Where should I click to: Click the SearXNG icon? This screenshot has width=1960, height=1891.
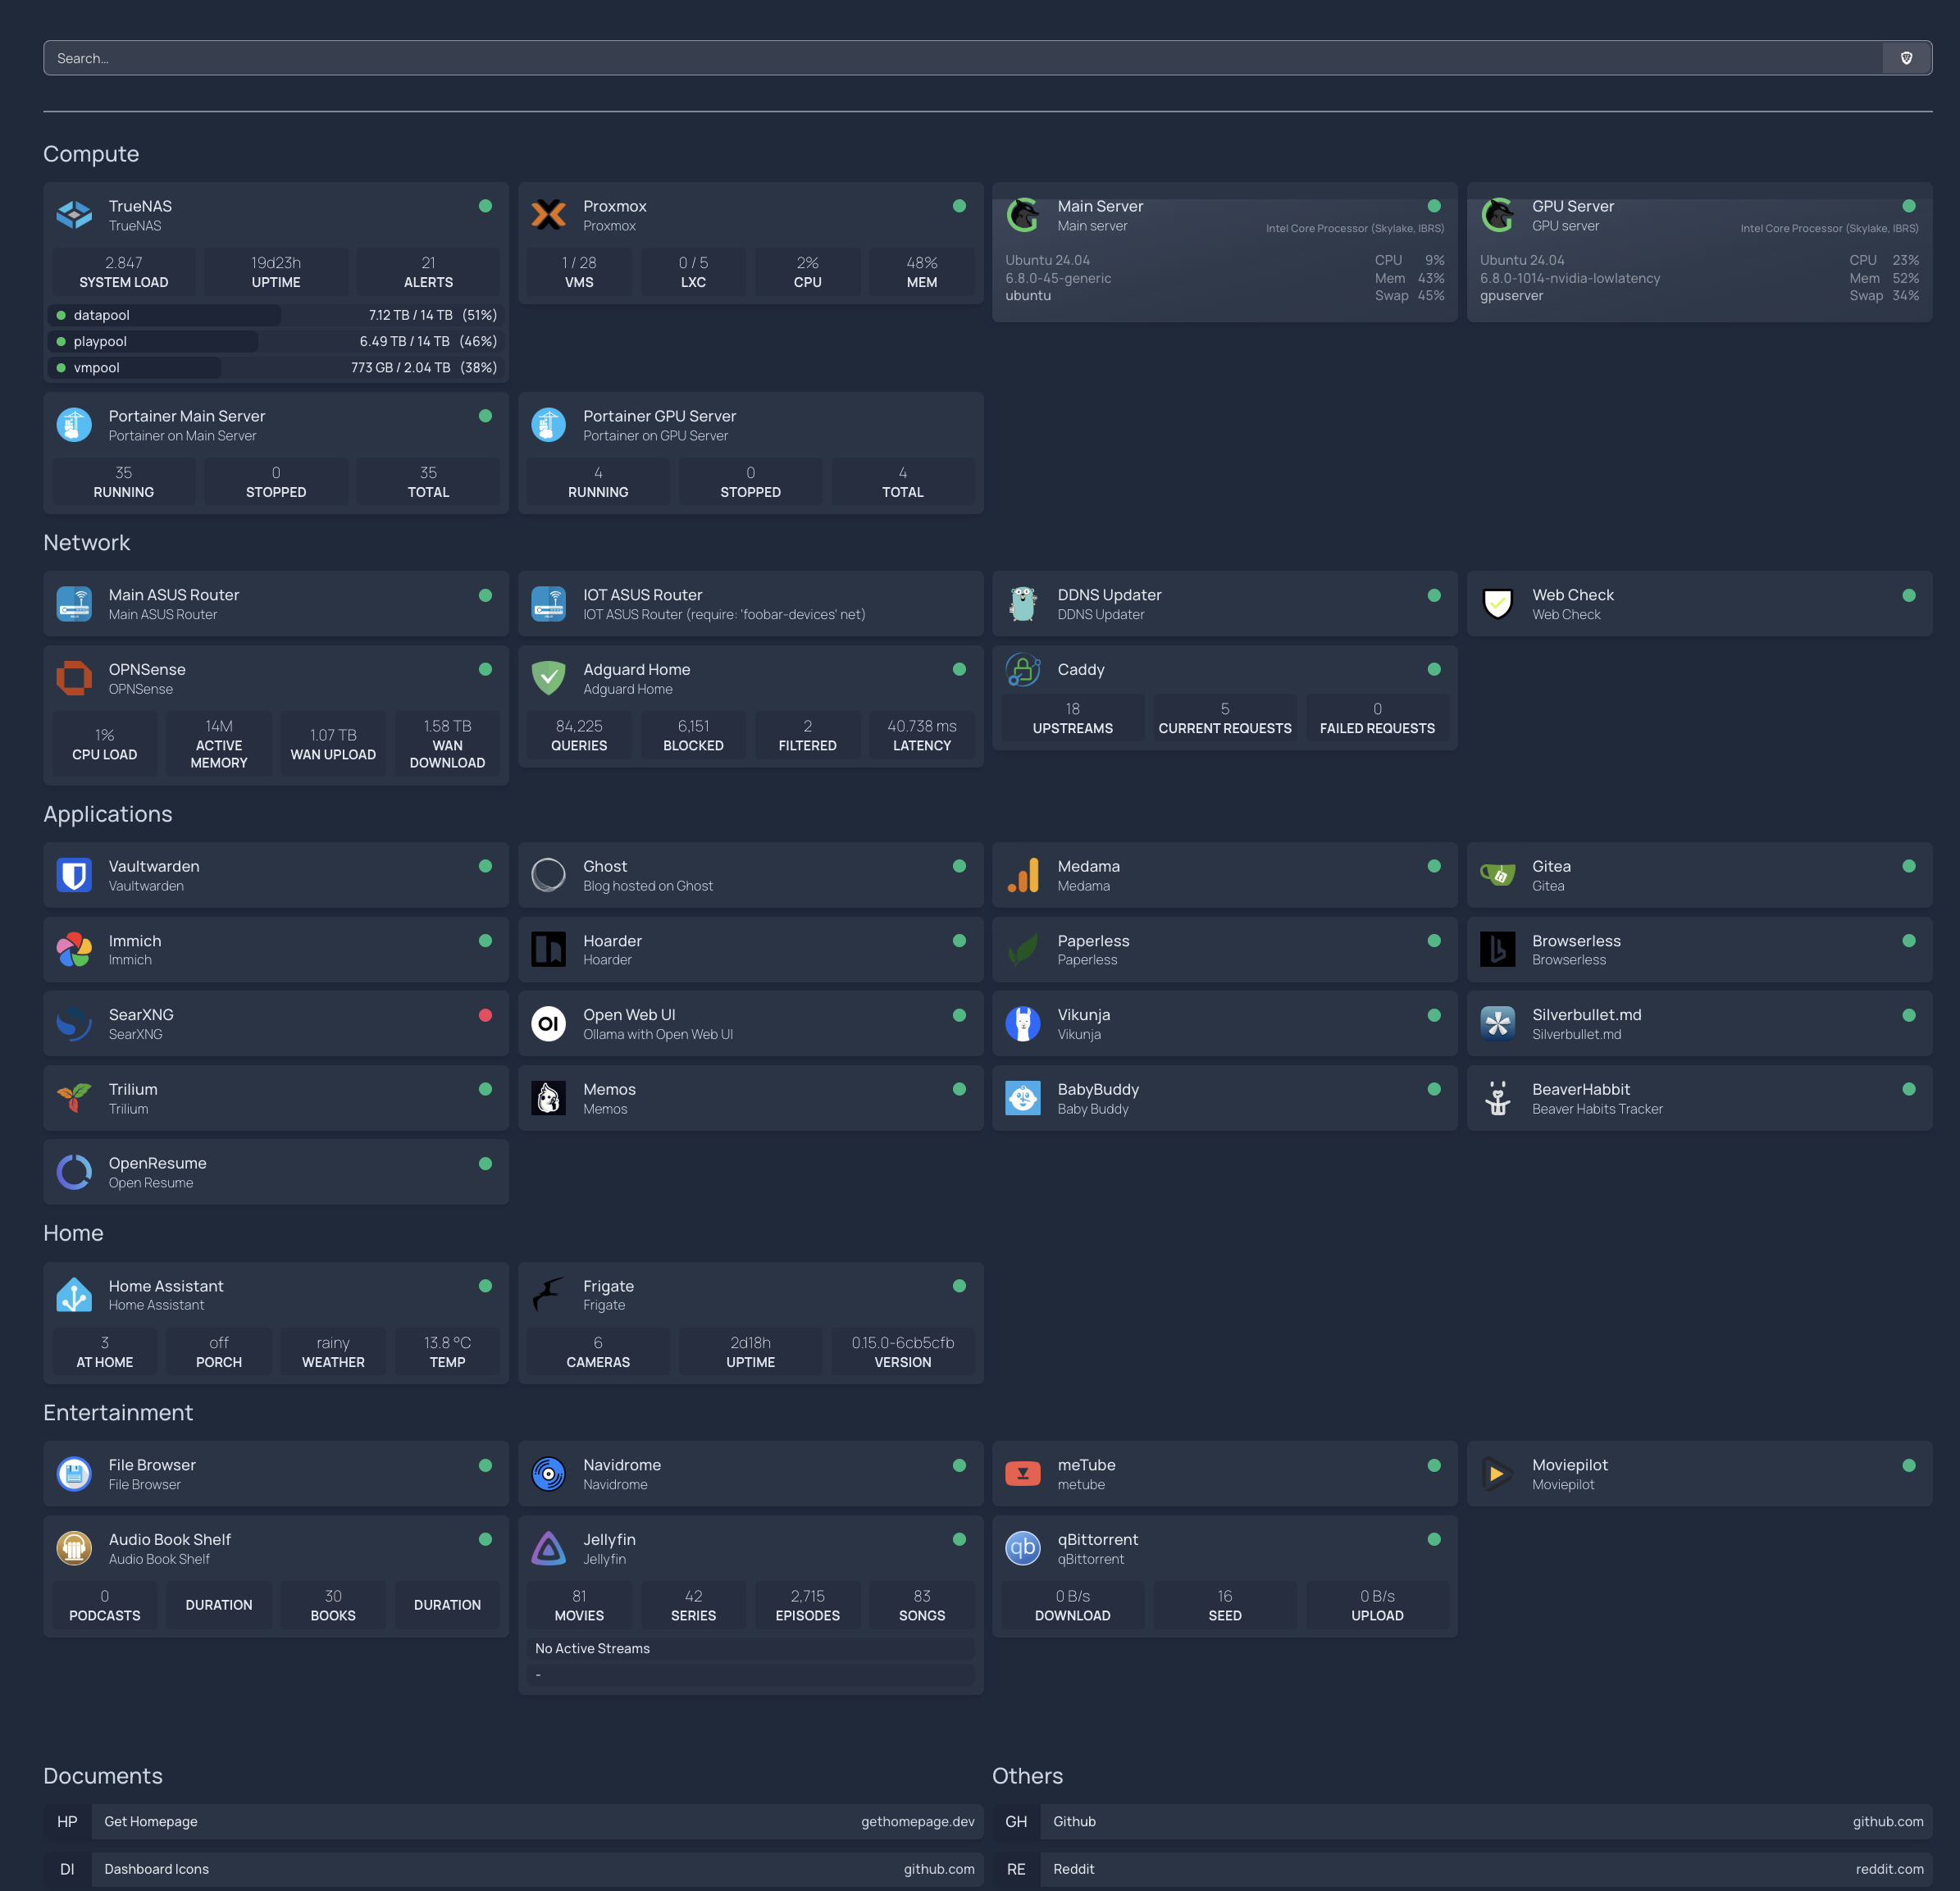(74, 1024)
